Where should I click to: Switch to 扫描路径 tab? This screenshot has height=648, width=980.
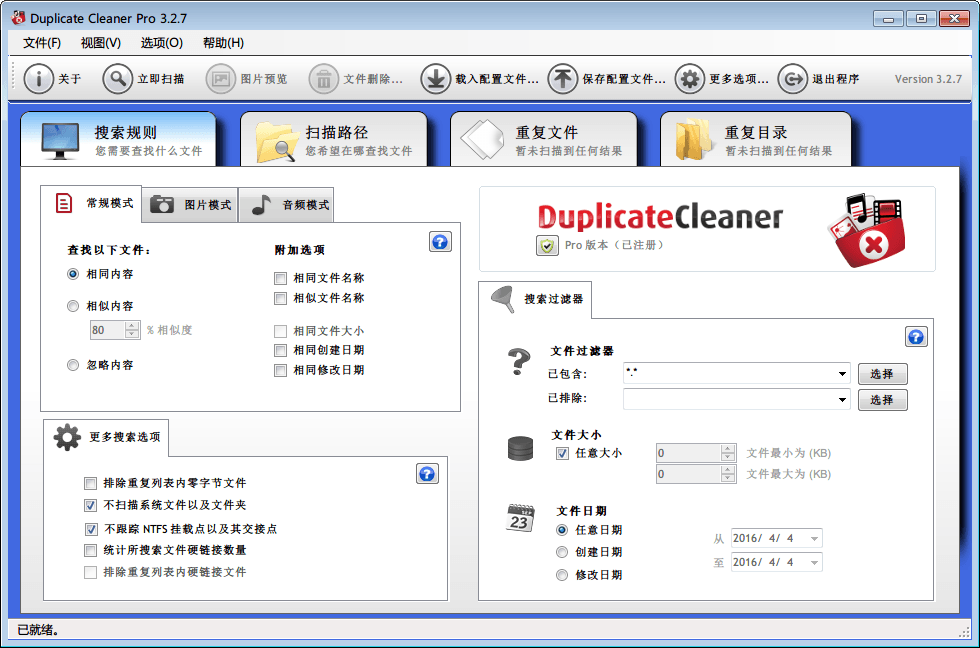tap(334, 139)
